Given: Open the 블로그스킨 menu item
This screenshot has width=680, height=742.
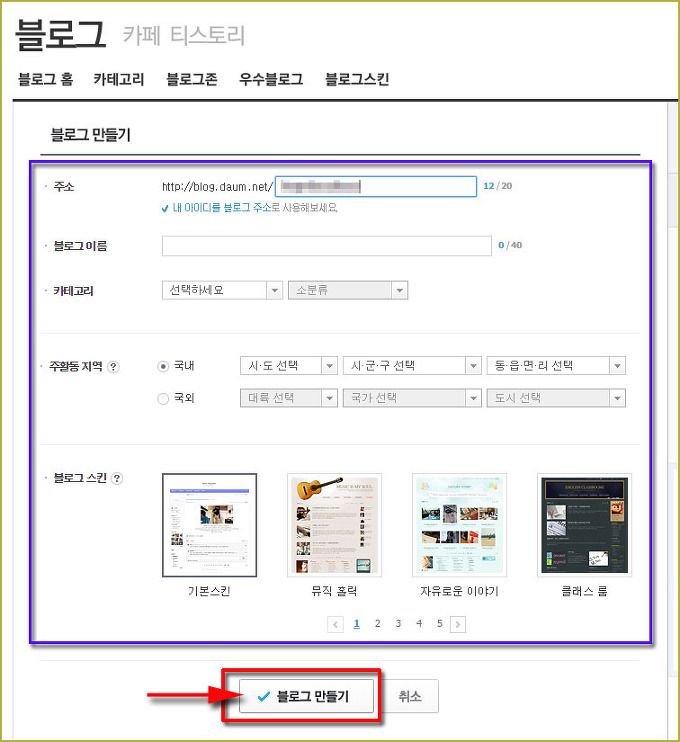Looking at the screenshot, I should (x=357, y=79).
